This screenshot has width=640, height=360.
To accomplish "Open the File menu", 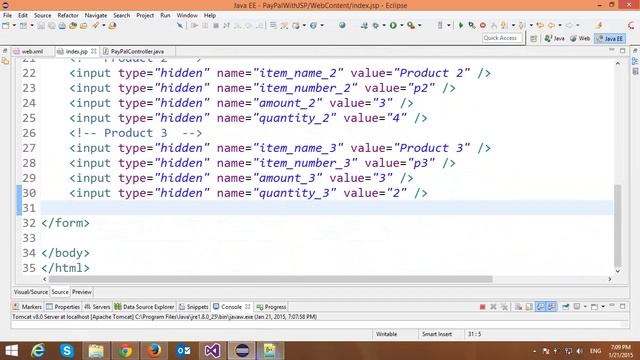I will [x=7, y=15].
